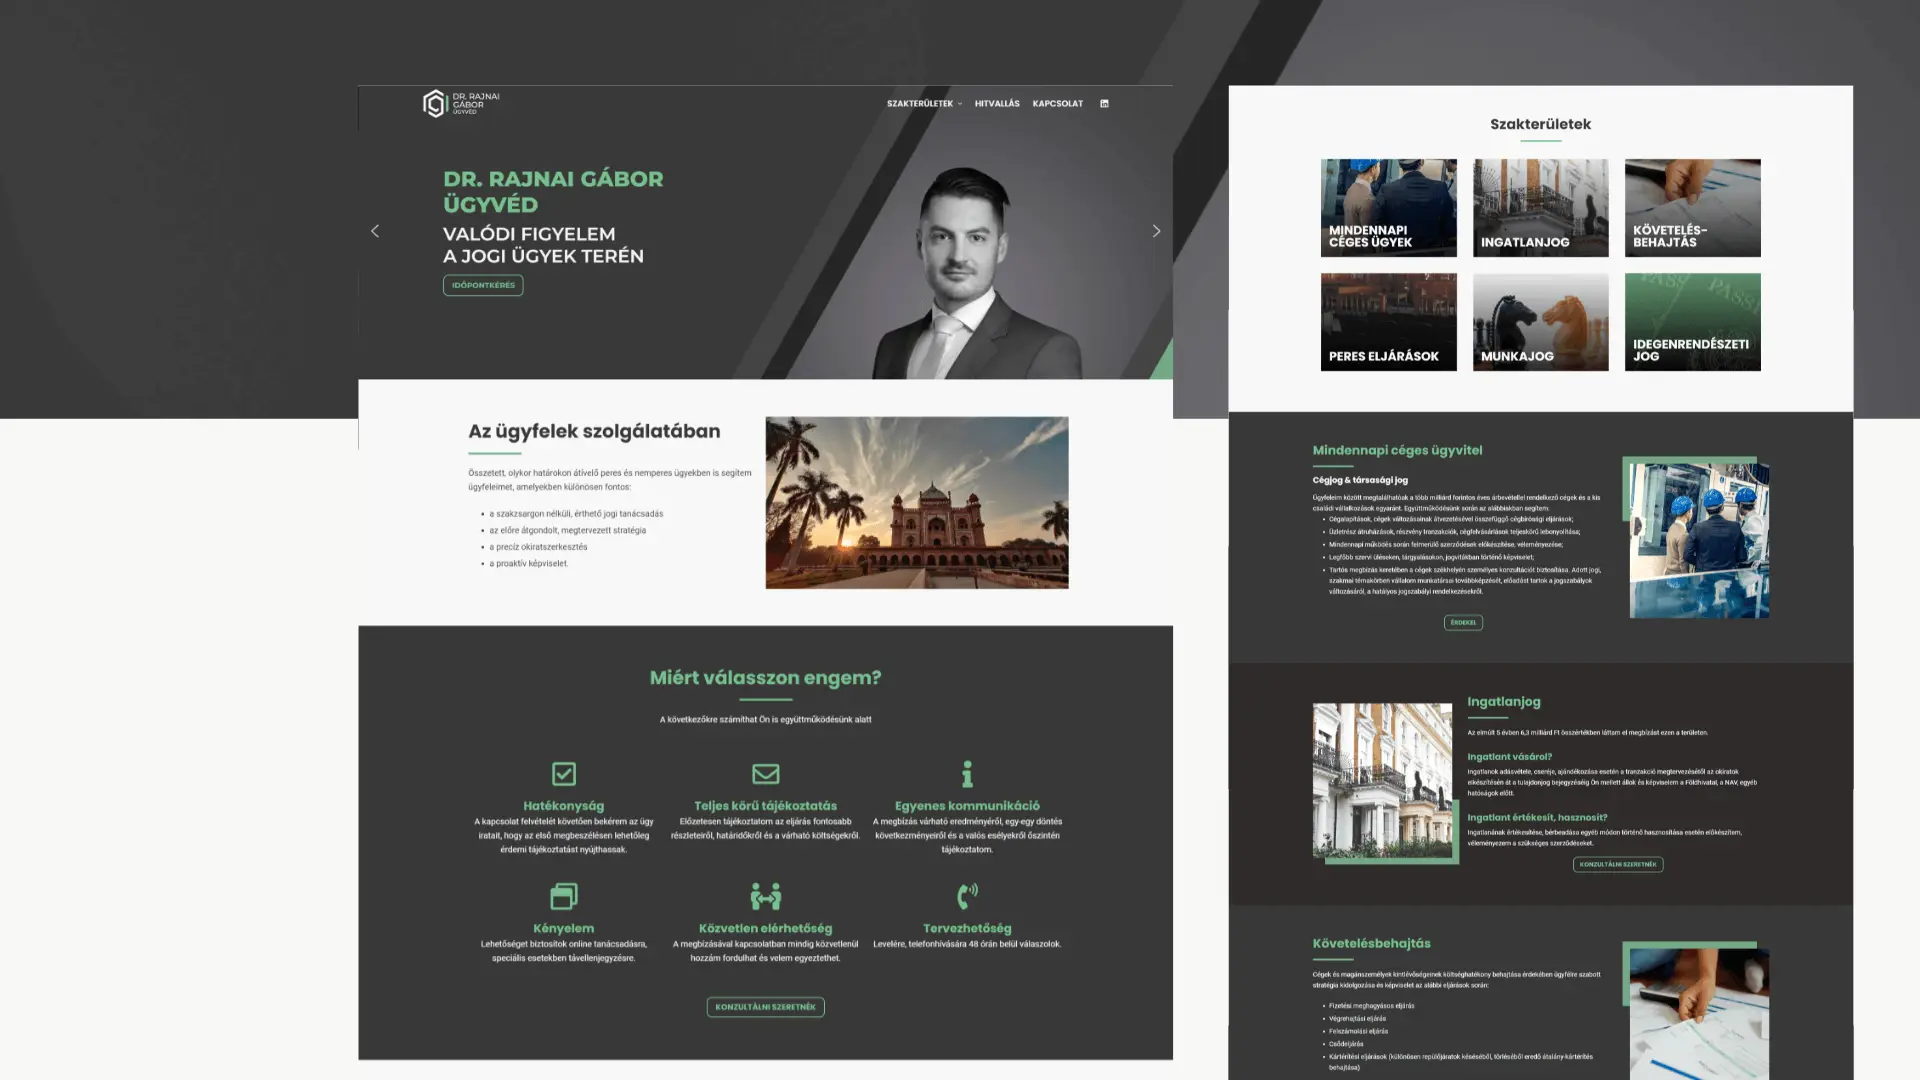Open the Kapcsolat menu item
1920x1080 pixels.
pyautogui.click(x=1057, y=104)
